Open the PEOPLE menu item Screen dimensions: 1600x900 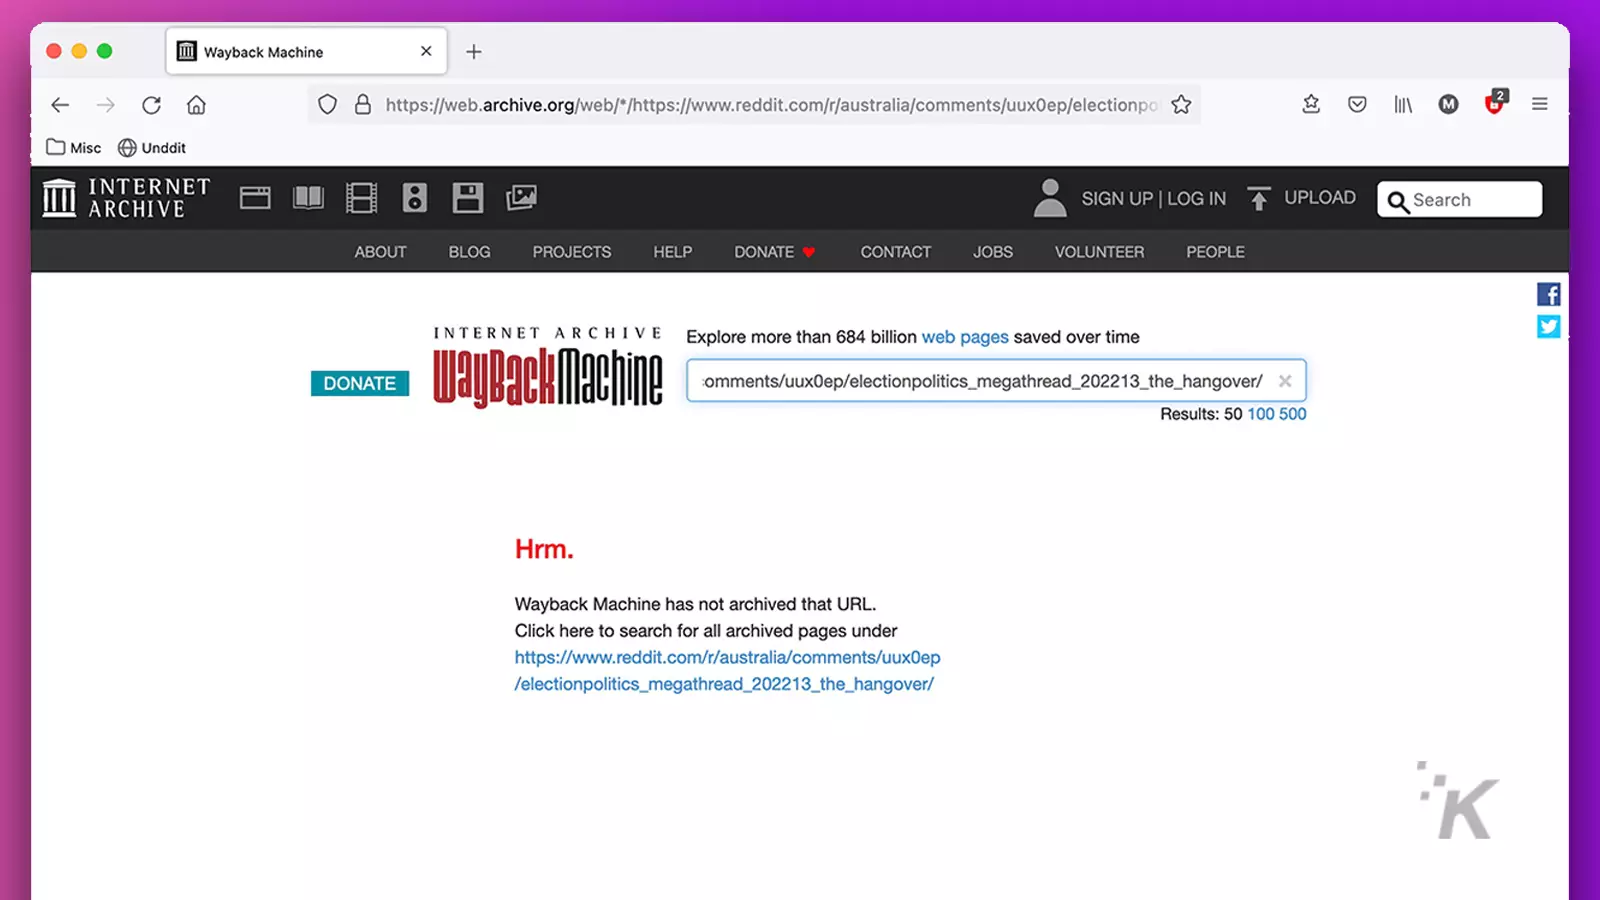pyautogui.click(x=1215, y=252)
